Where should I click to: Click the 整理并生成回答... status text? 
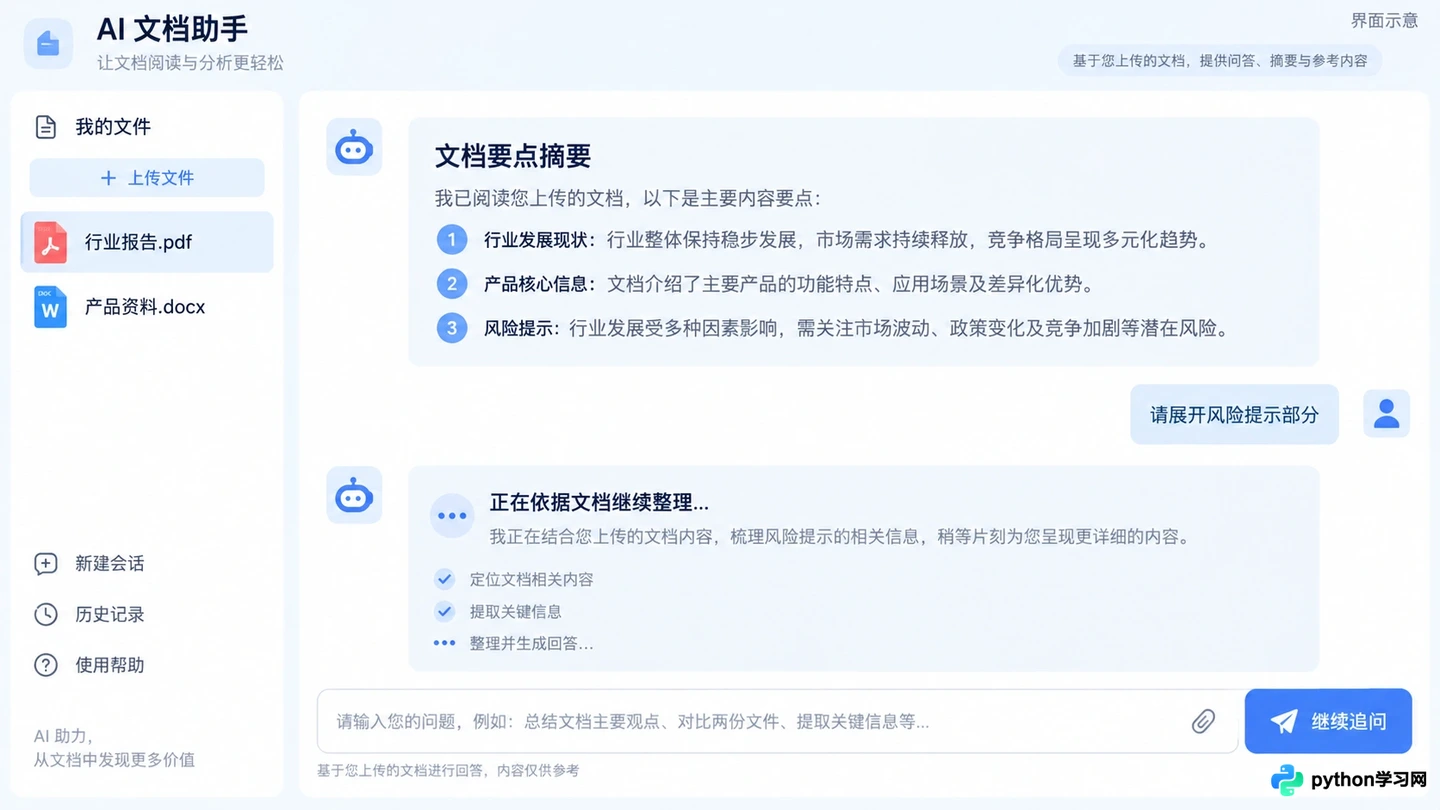pos(532,643)
